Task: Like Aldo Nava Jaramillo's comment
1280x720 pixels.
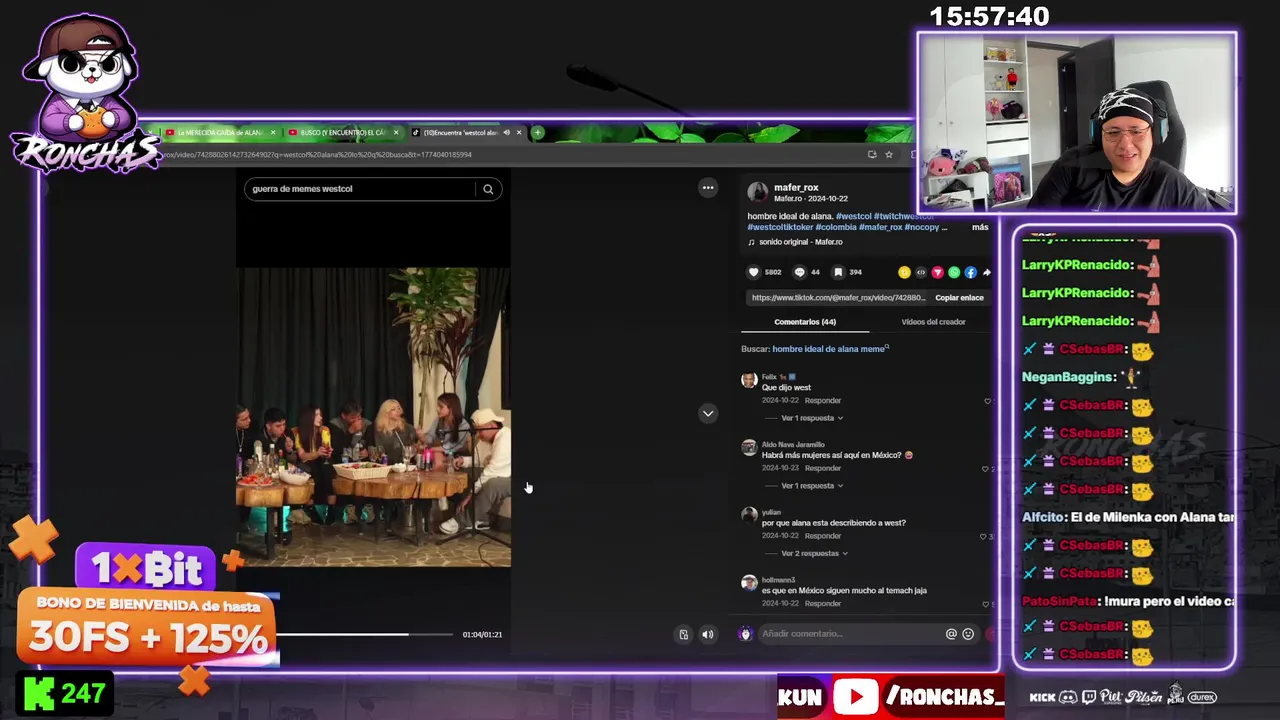Action: 985,468
